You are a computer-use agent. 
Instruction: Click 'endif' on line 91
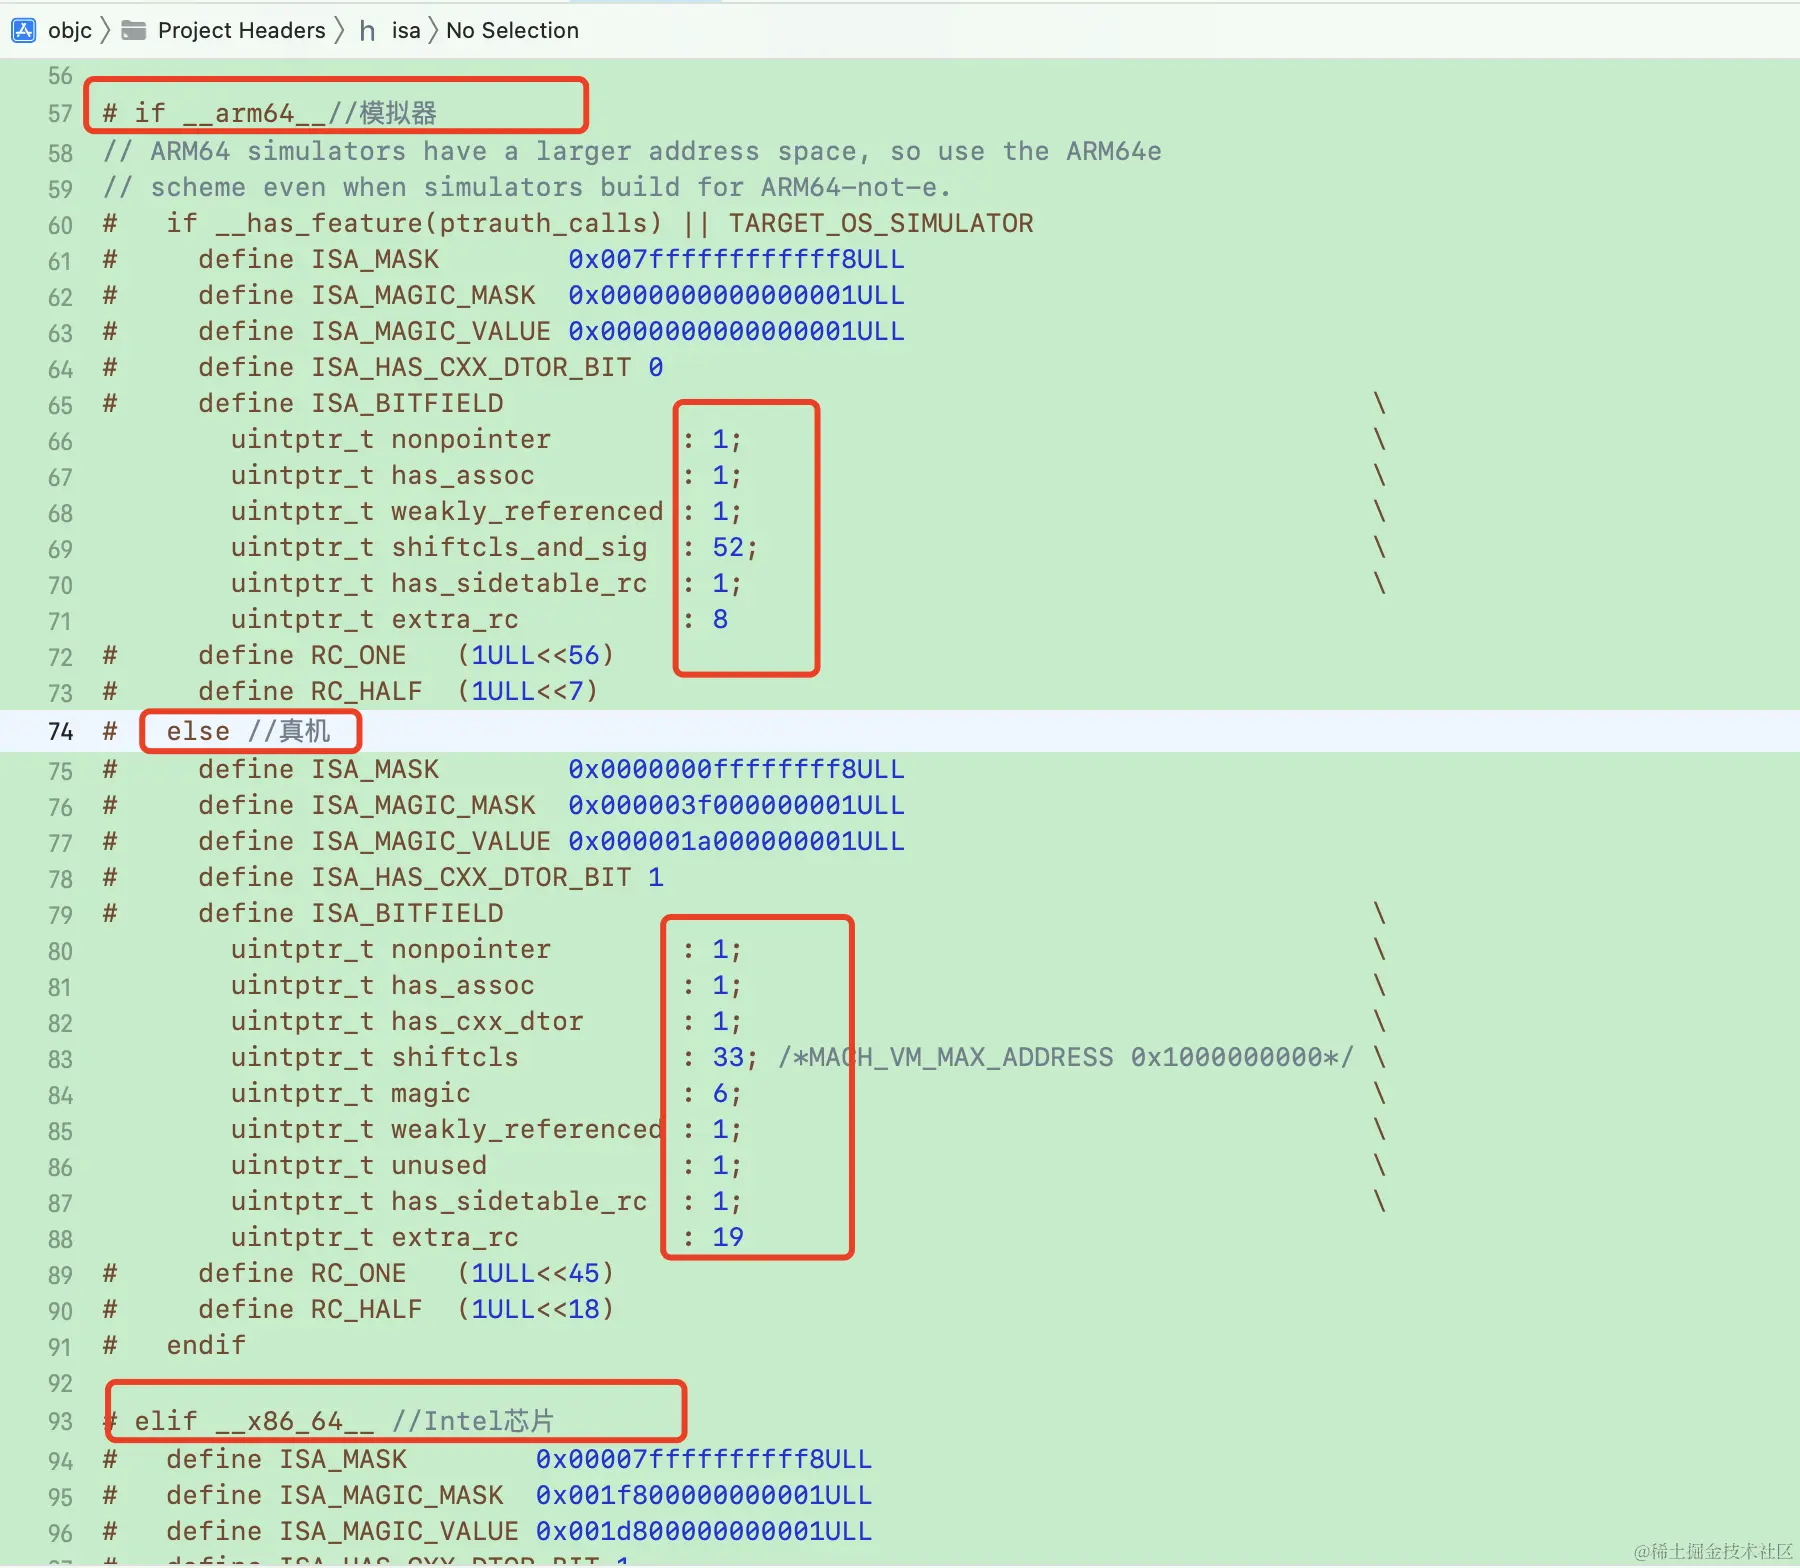pos(206,1345)
